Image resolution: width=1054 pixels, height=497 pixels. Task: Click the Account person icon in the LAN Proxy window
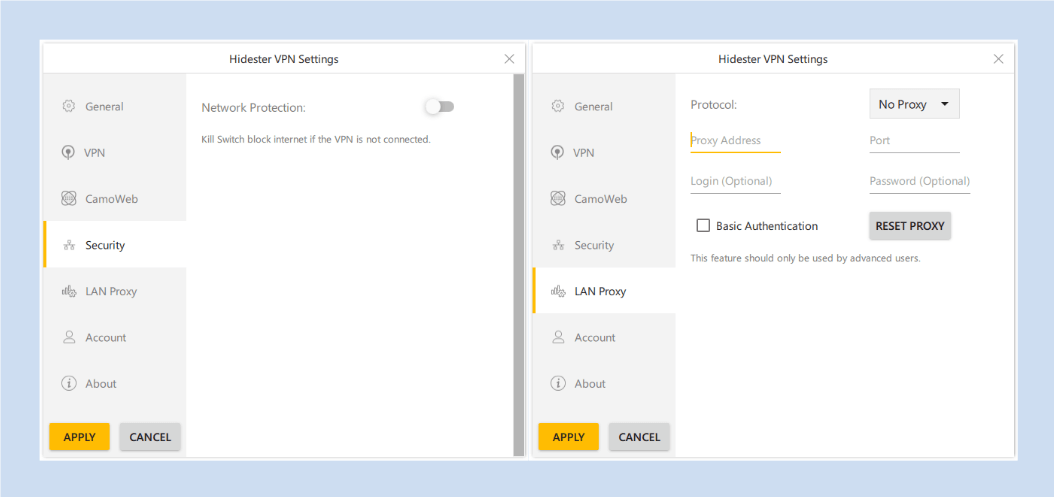coord(558,338)
